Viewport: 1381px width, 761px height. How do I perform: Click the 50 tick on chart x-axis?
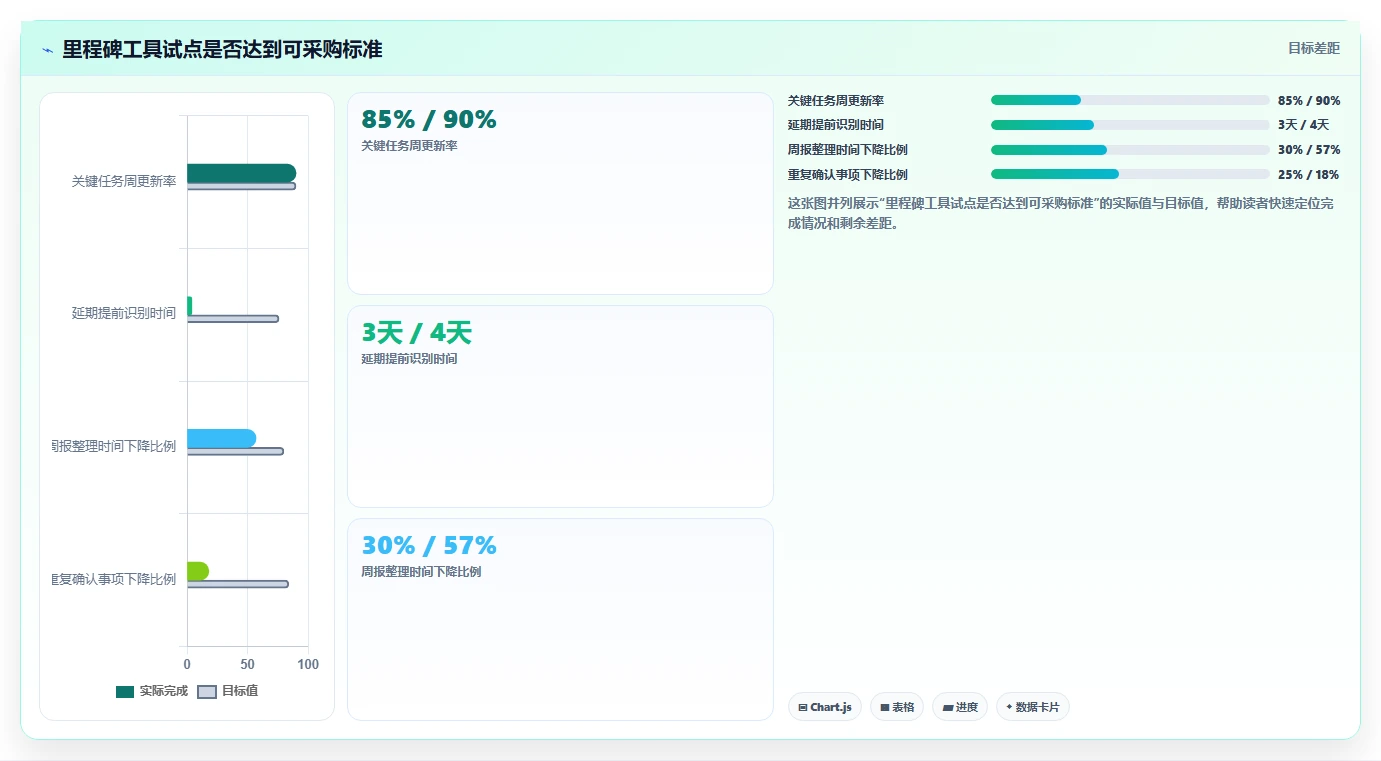(248, 665)
